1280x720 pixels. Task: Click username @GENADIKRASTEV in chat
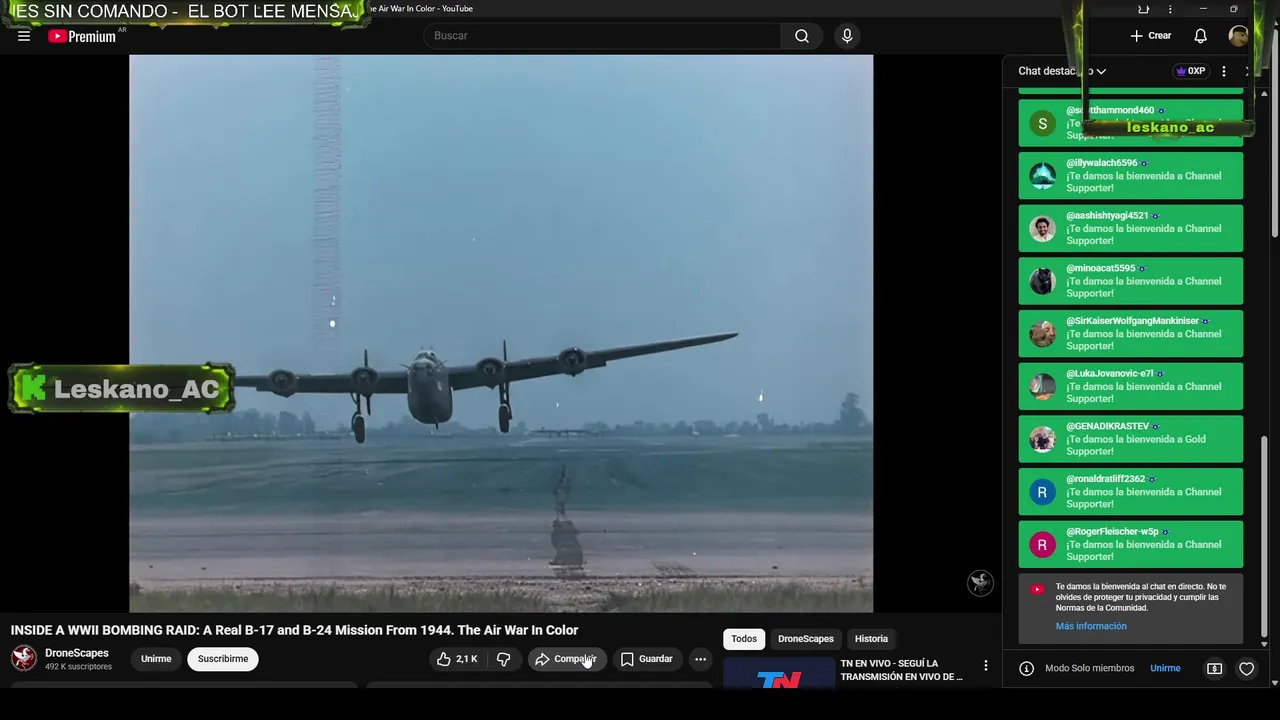pos(1107,426)
